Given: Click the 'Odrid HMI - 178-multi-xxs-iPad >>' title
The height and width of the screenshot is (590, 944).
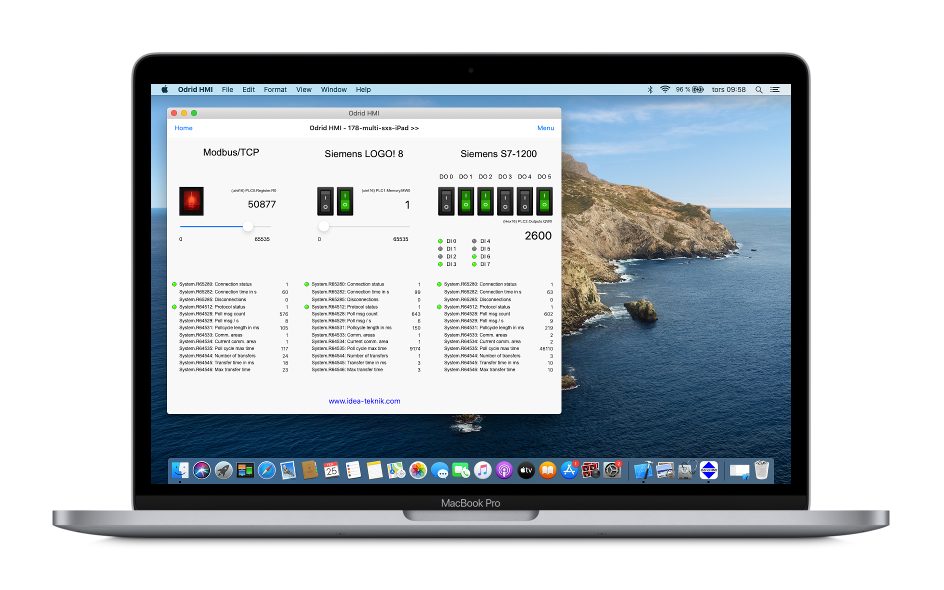Looking at the screenshot, I should click(x=364, y=128).
